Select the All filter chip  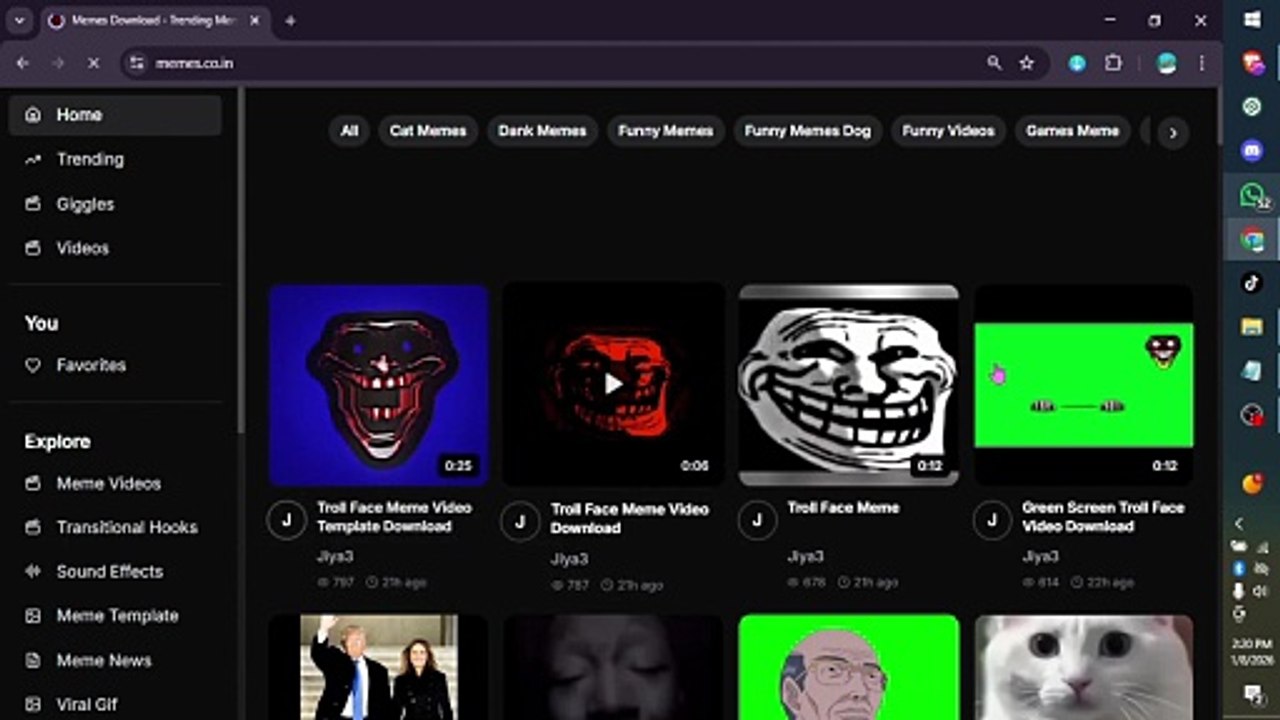tap(349, 131)
